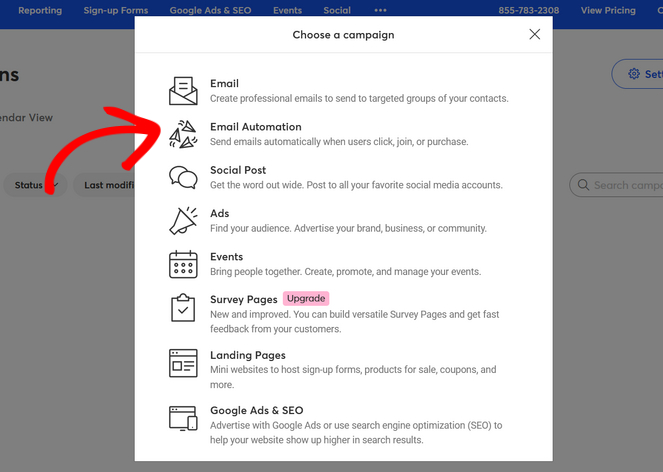
Task: Click the 'Get the word out wide' description
Action: [356, 185]
